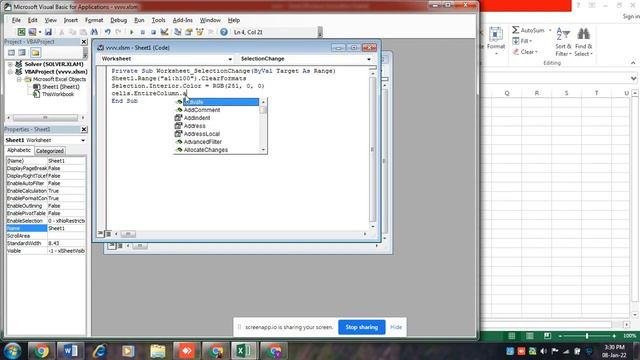Open the Windows Start button

(12, 351)
